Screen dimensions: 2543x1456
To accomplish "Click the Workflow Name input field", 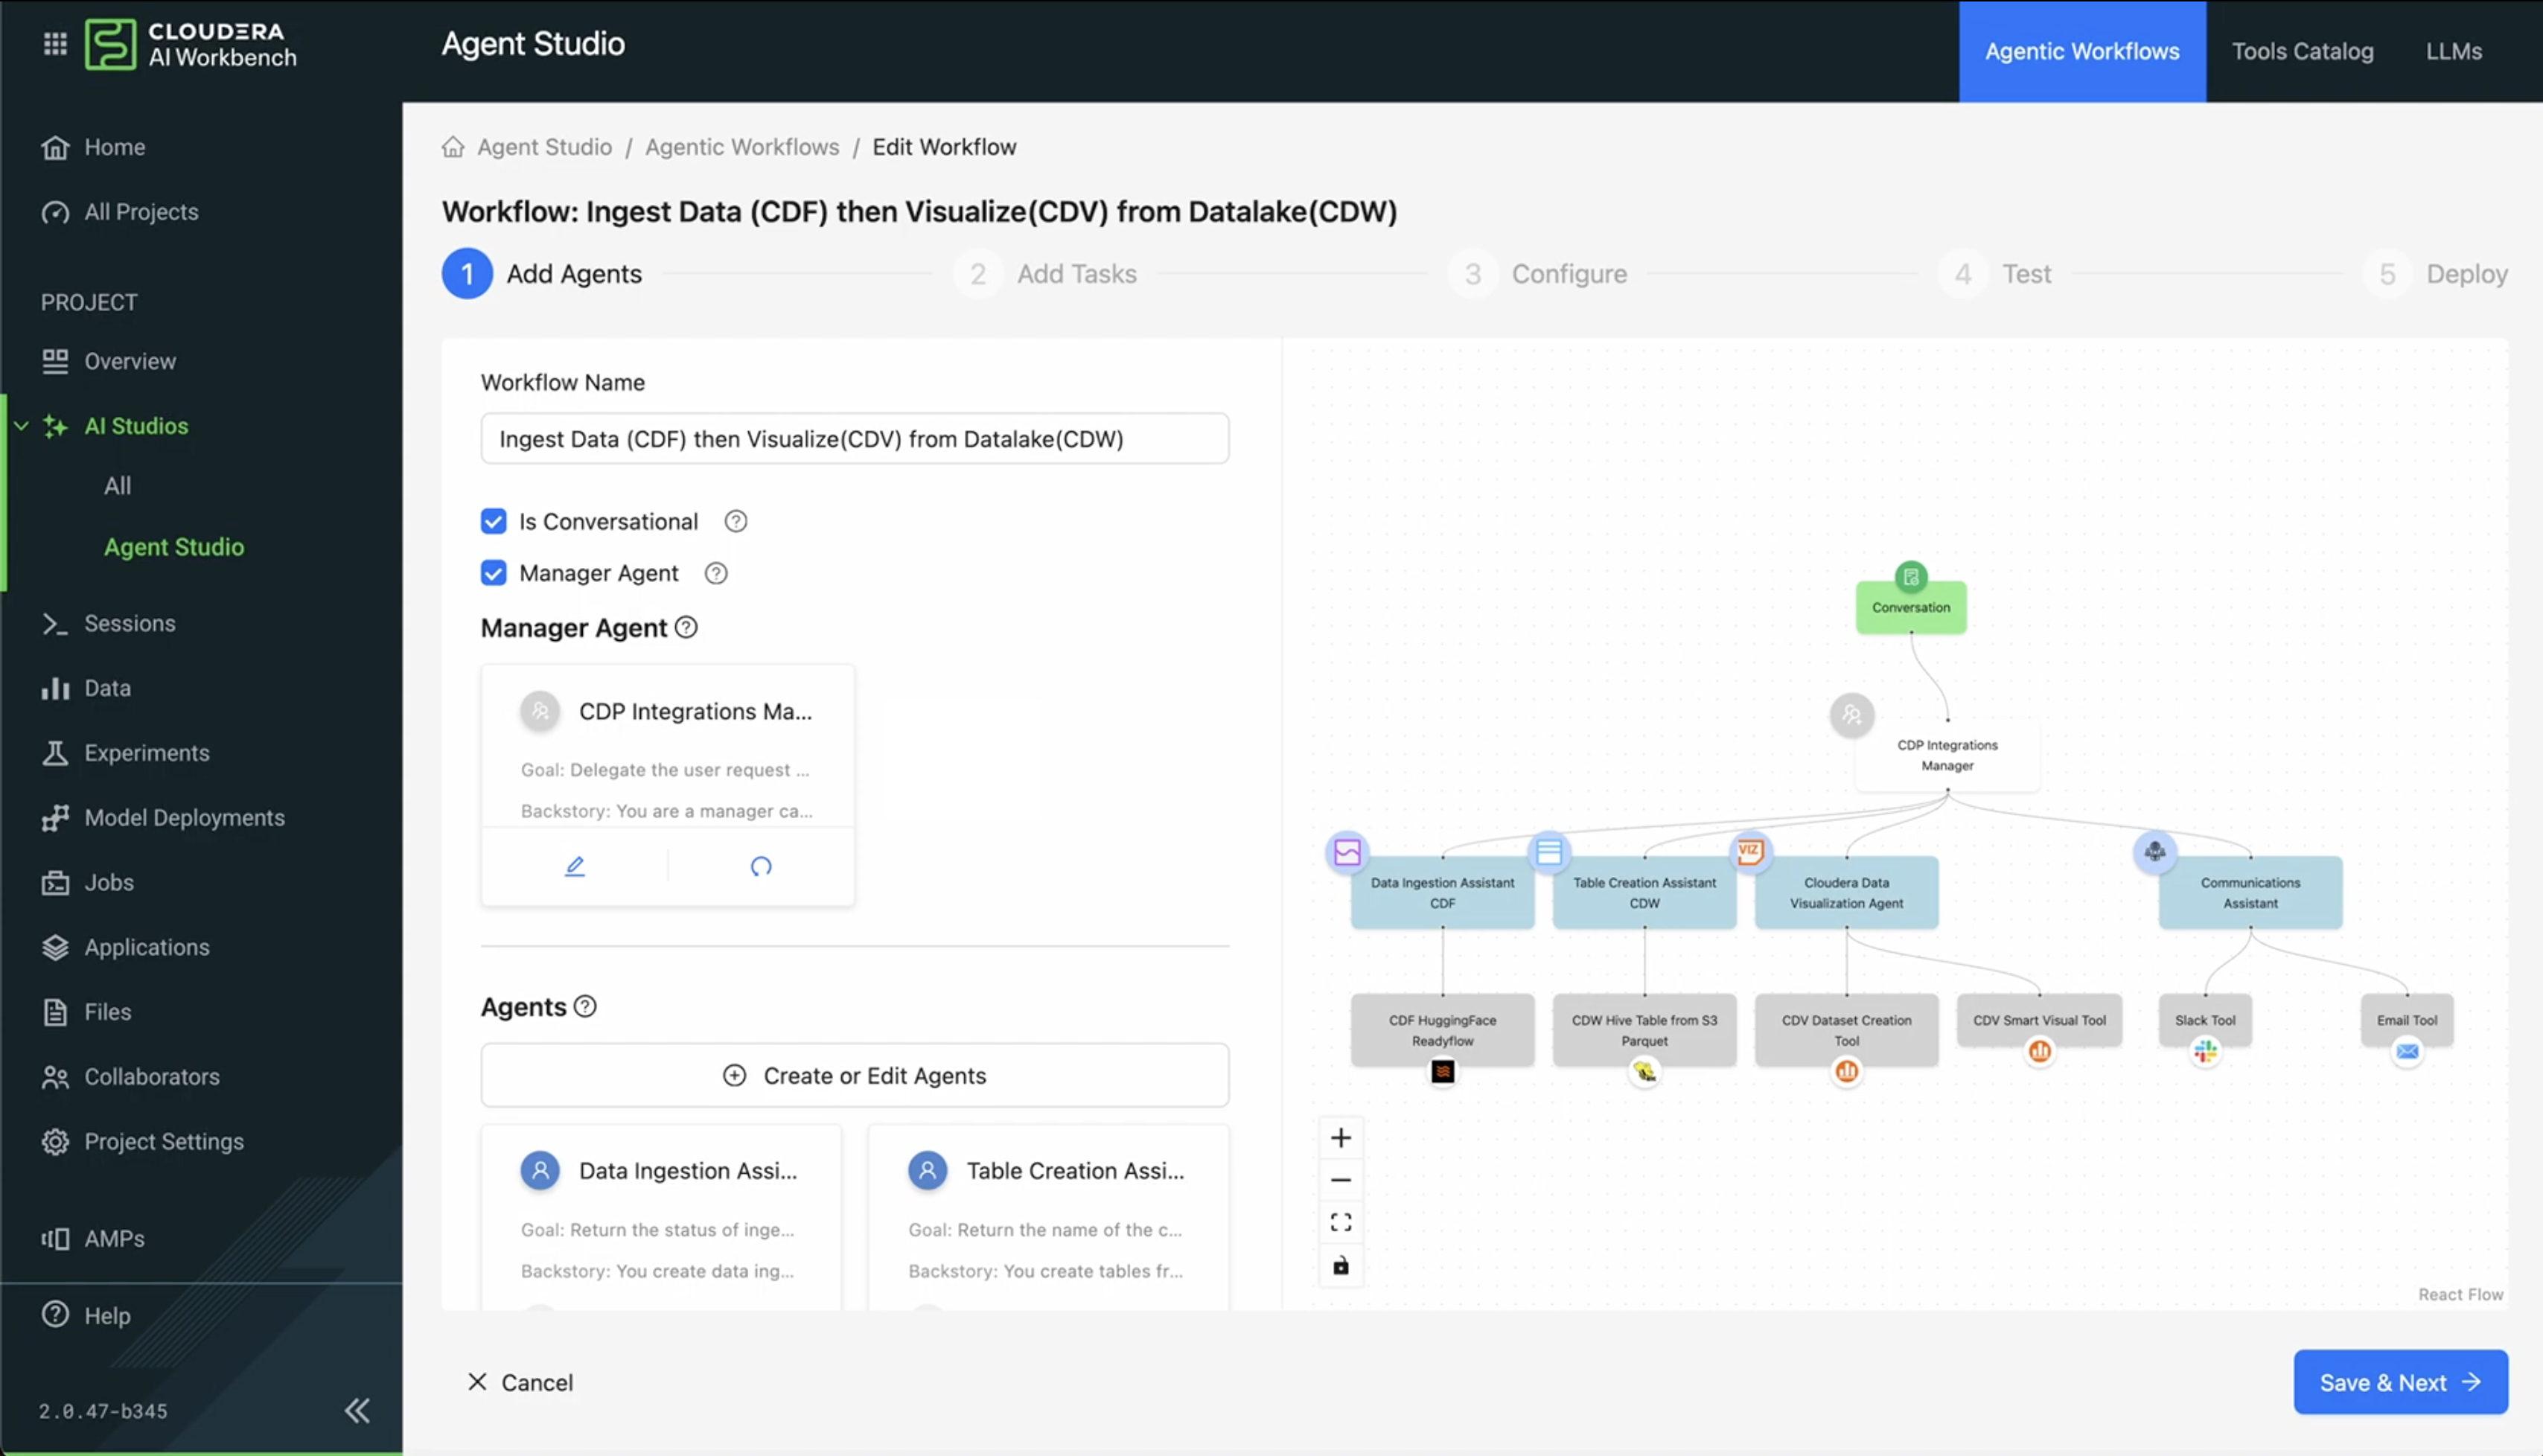I will pyautogui.click(x=854, y=439).
